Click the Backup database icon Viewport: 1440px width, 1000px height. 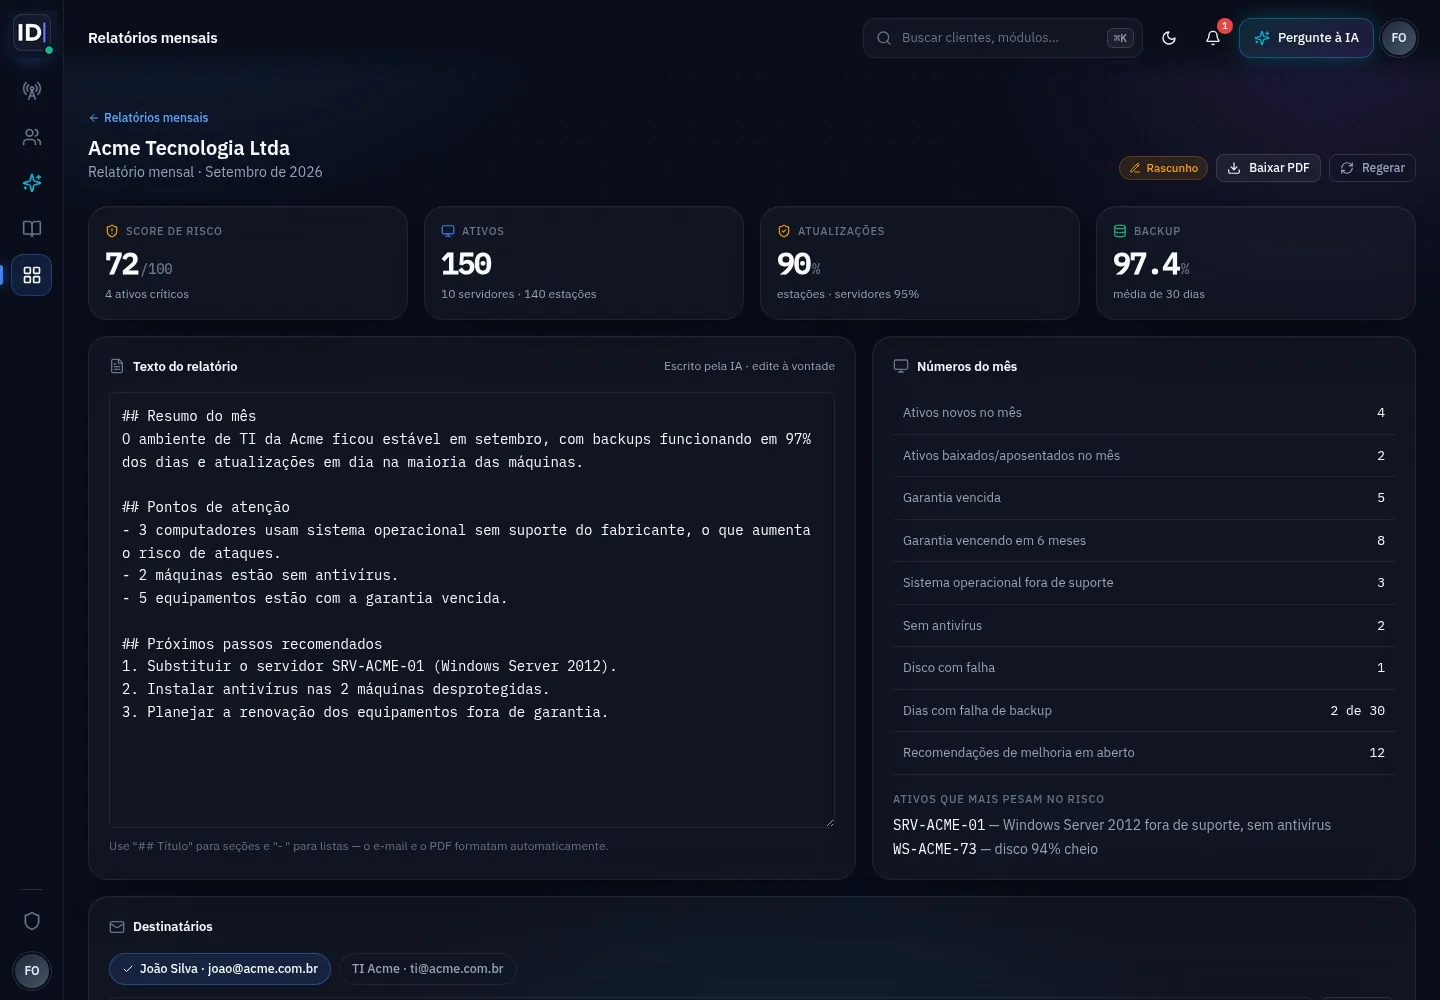point(1120,231)
